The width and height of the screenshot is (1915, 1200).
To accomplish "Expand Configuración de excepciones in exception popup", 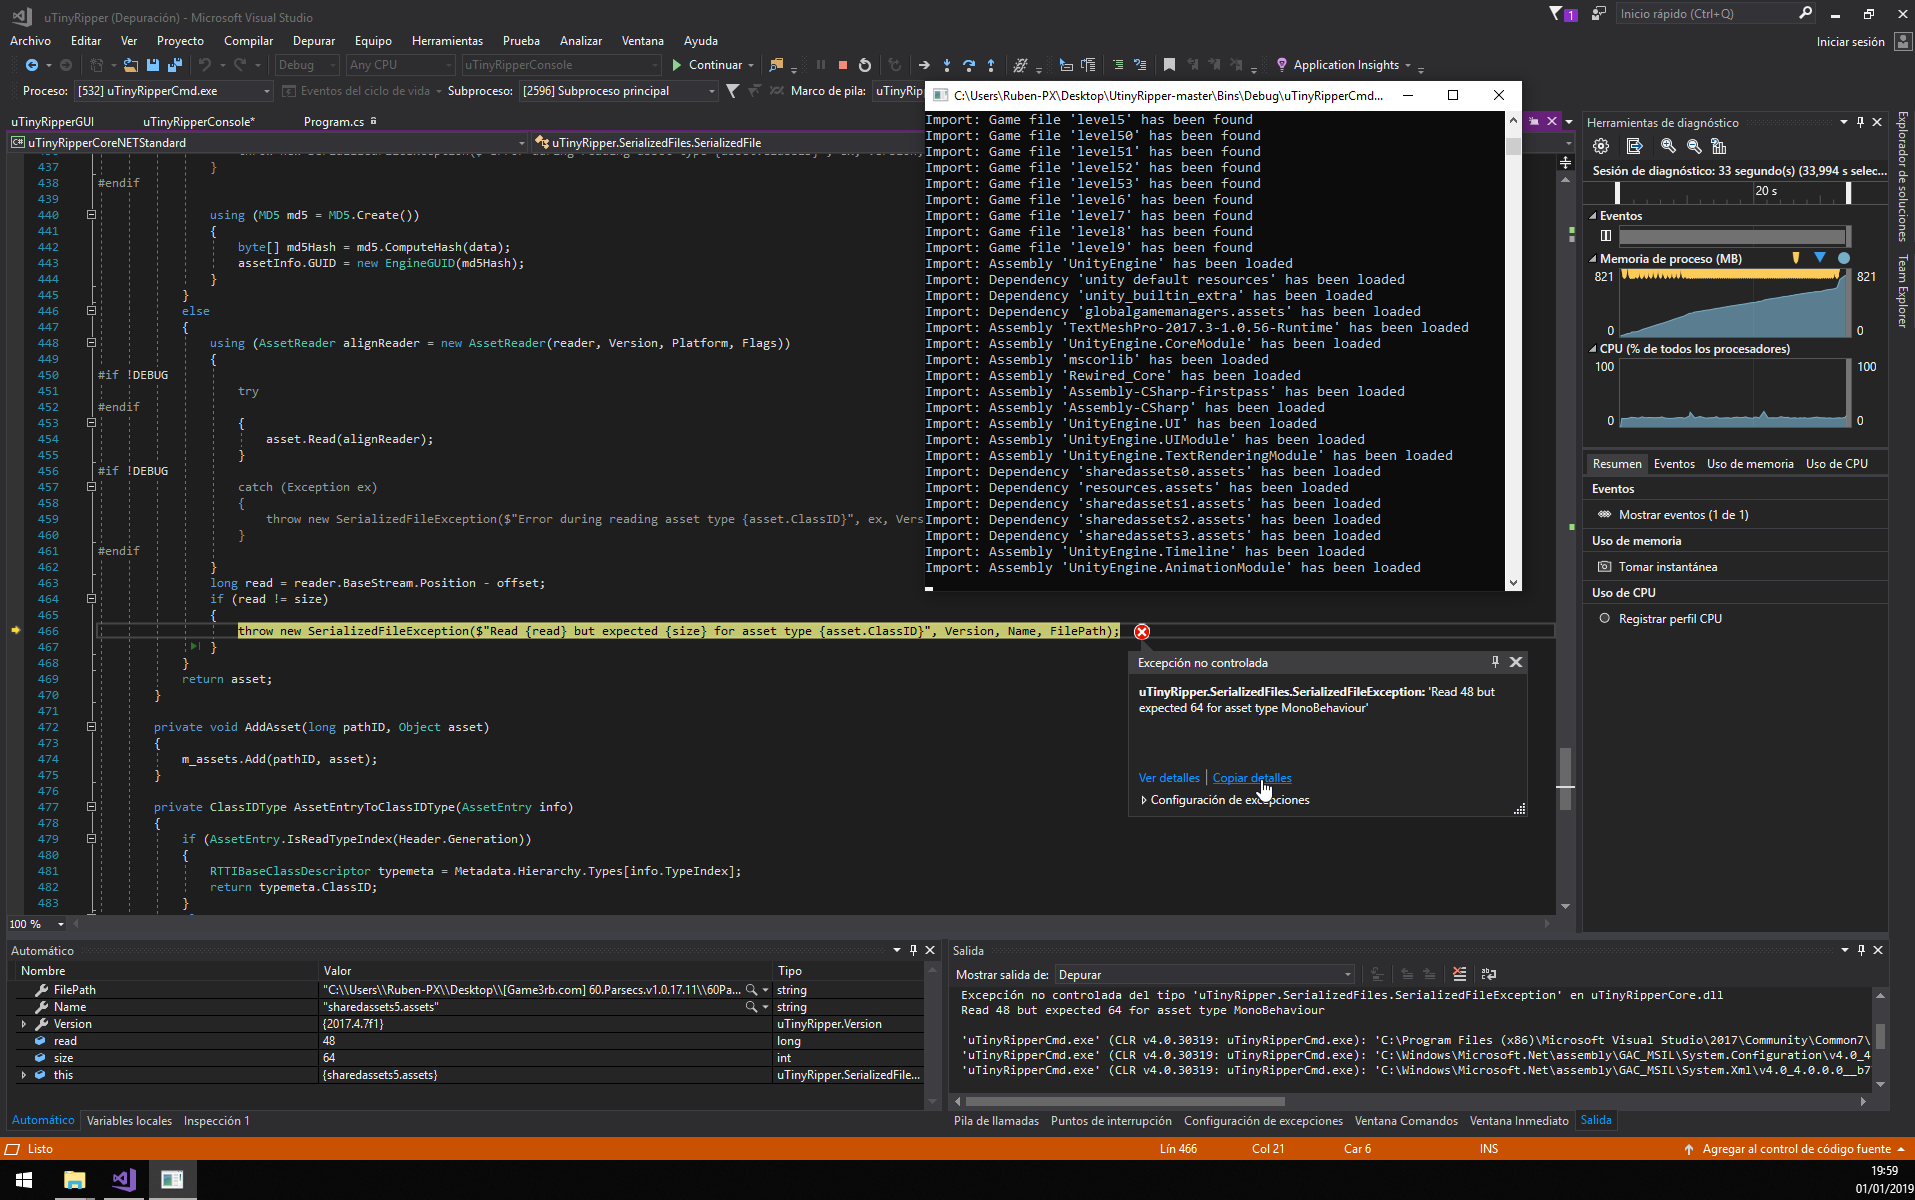I will 1144,799.
